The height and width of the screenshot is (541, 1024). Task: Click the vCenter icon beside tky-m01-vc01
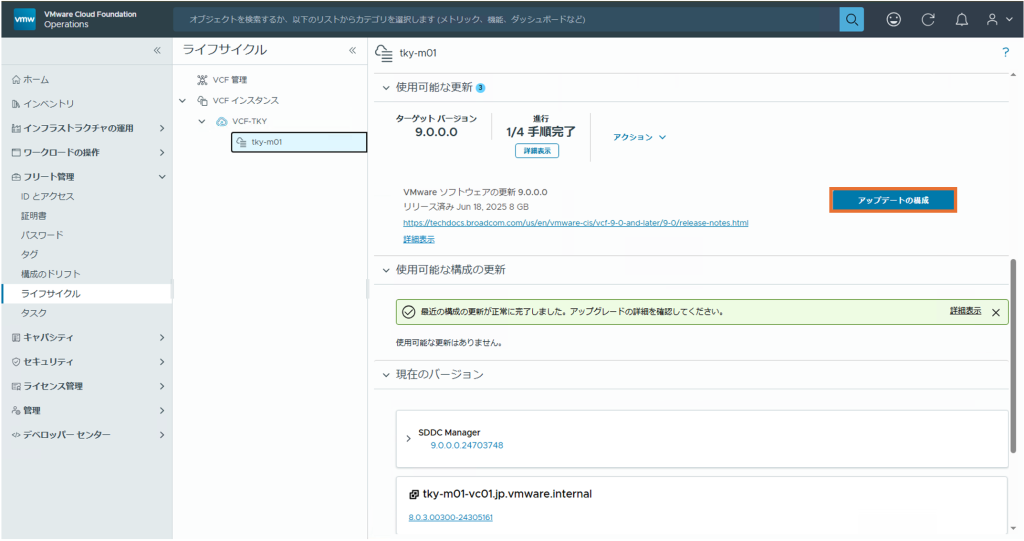pyautogui.click(x=414, y=495)
